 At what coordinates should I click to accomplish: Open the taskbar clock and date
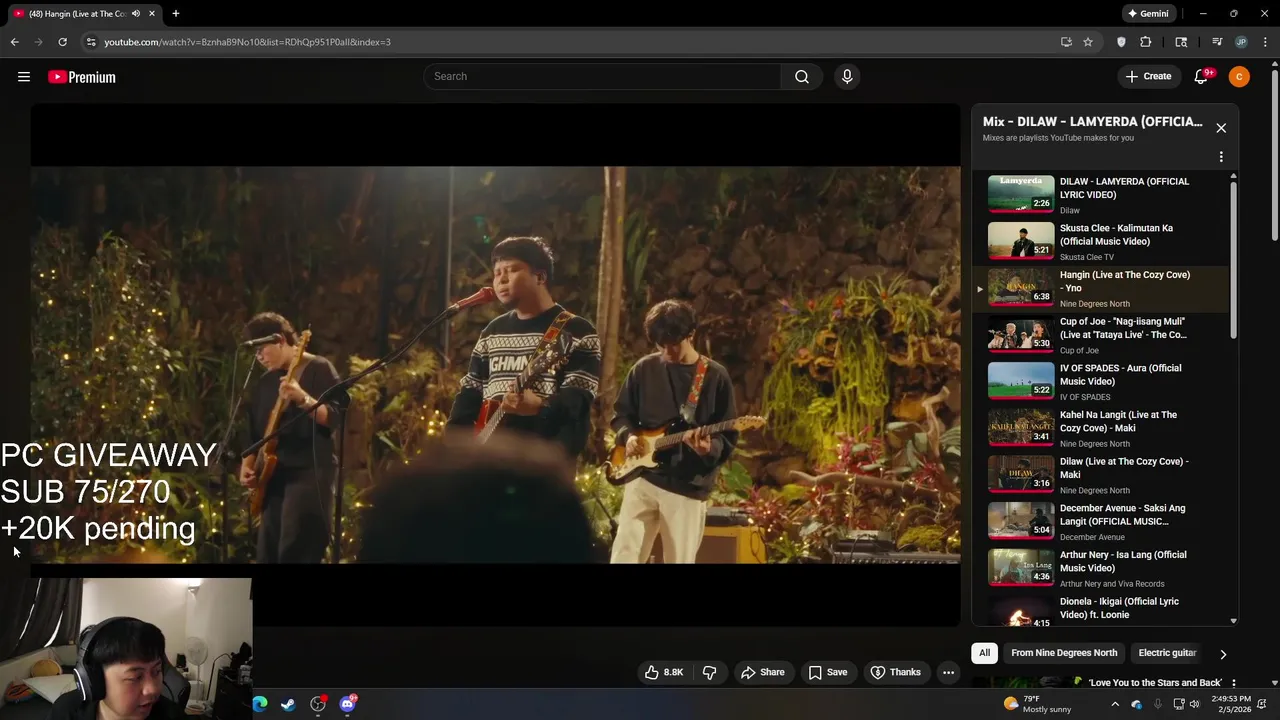pos(1231,704)
